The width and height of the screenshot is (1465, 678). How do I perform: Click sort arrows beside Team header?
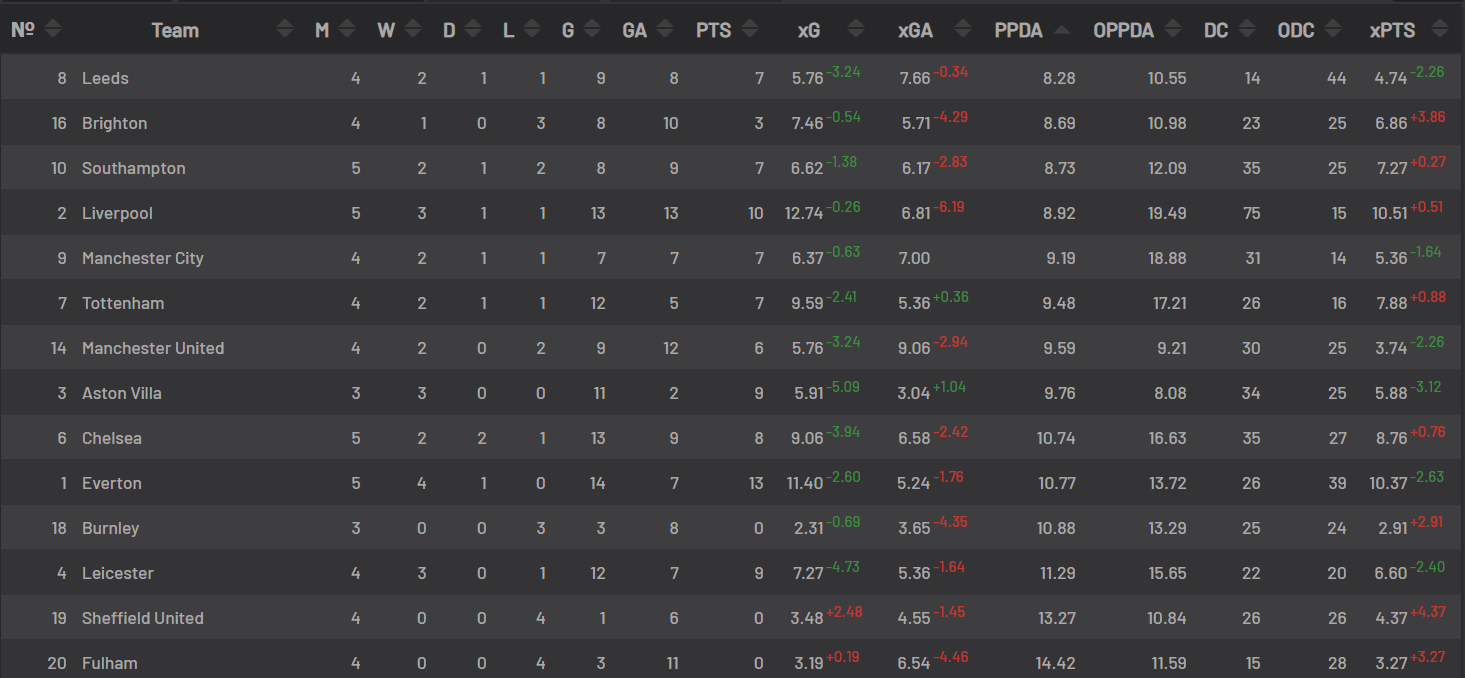pos(285,30)
